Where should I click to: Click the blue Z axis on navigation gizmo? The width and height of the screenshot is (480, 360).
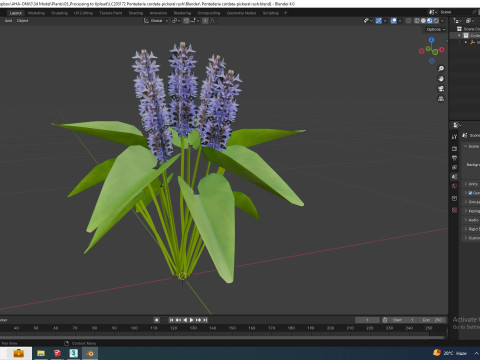(432, 40)
